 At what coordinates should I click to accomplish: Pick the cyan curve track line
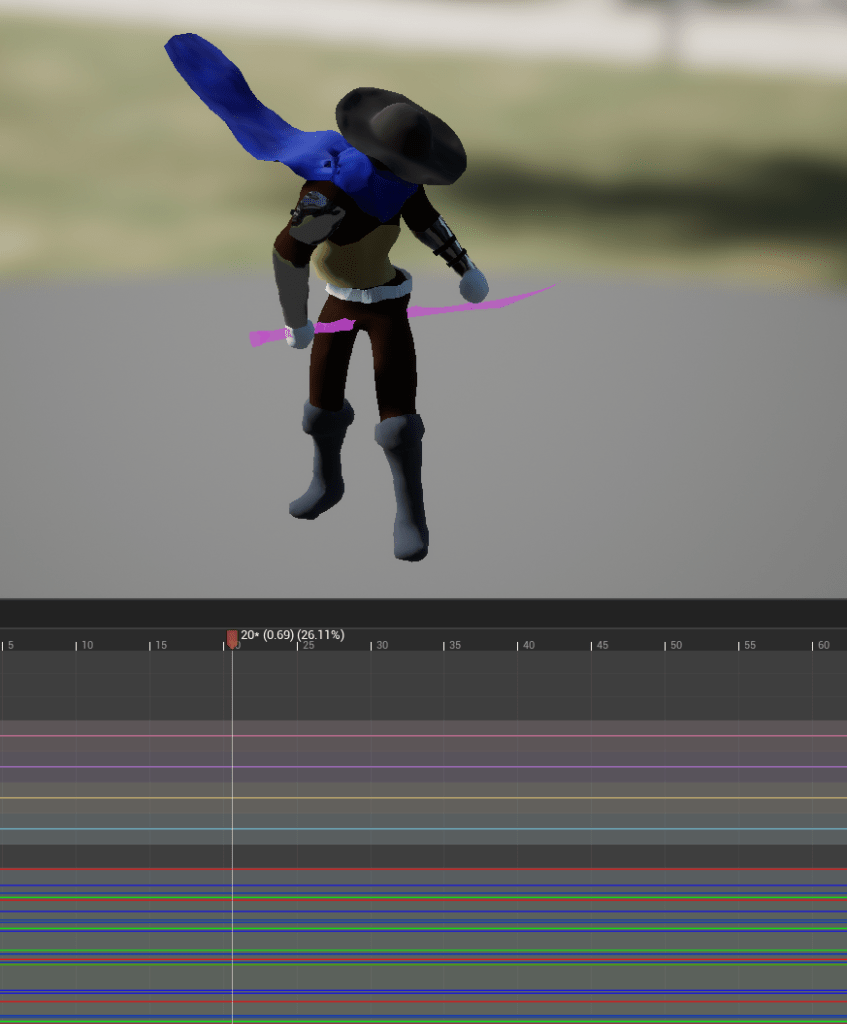pyautogui.click(x=500, y=829)
